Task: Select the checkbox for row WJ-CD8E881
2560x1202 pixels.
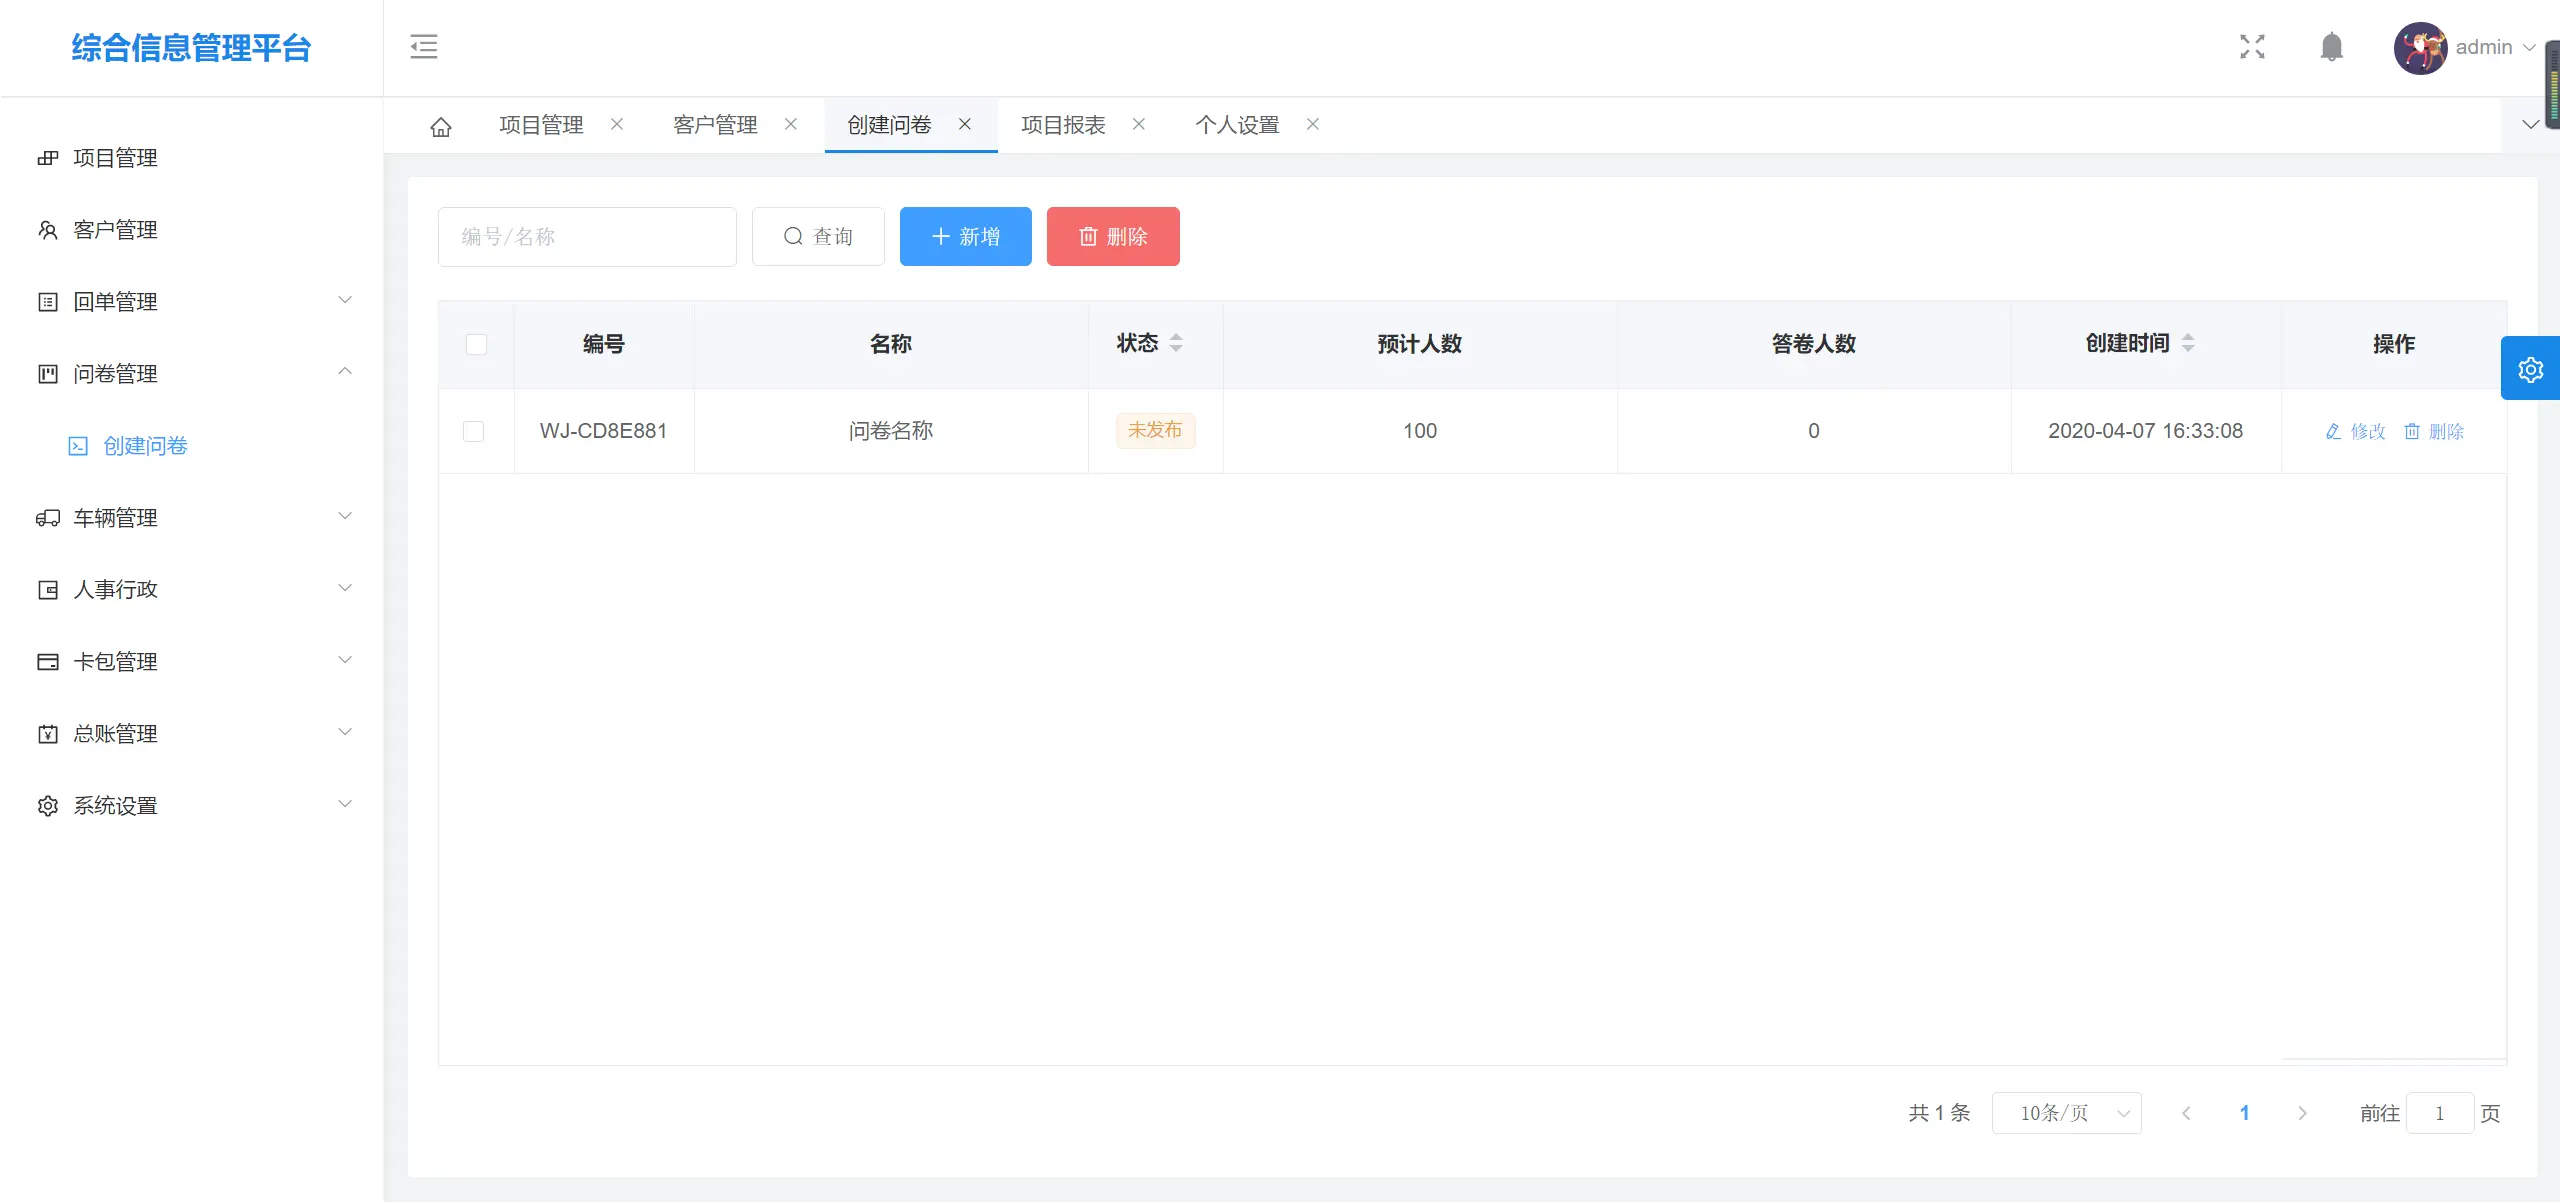Action: coord(474,431)
